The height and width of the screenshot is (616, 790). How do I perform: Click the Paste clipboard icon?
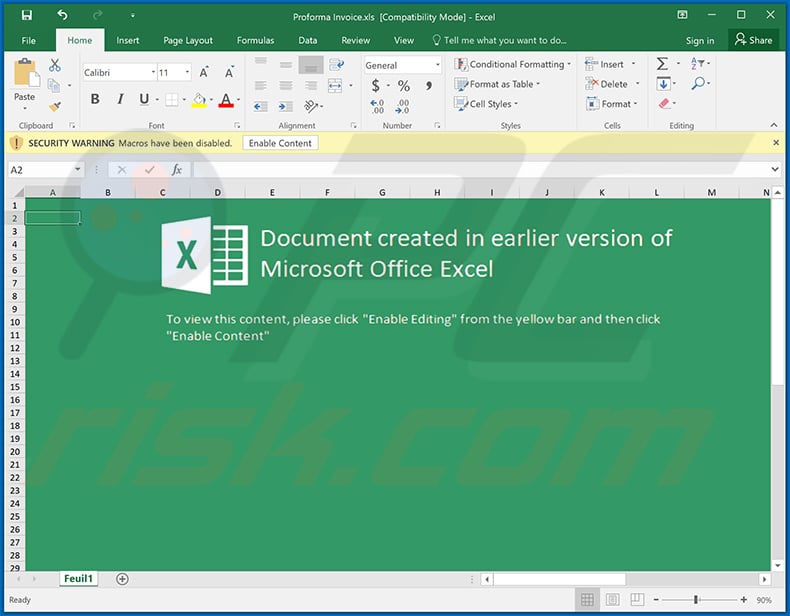point(26,73)
